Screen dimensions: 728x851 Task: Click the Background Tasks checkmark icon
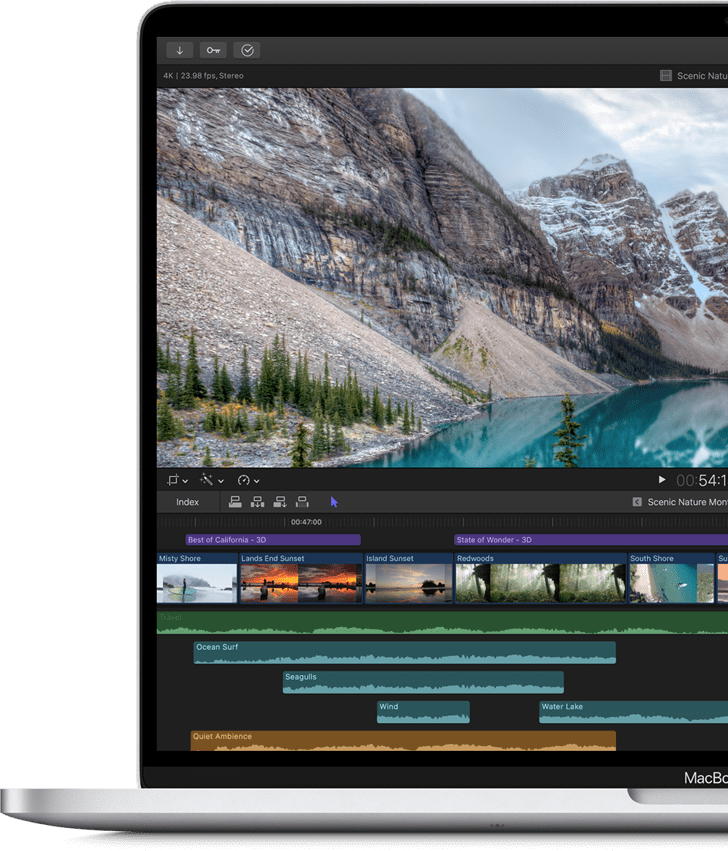click(247, 50)
